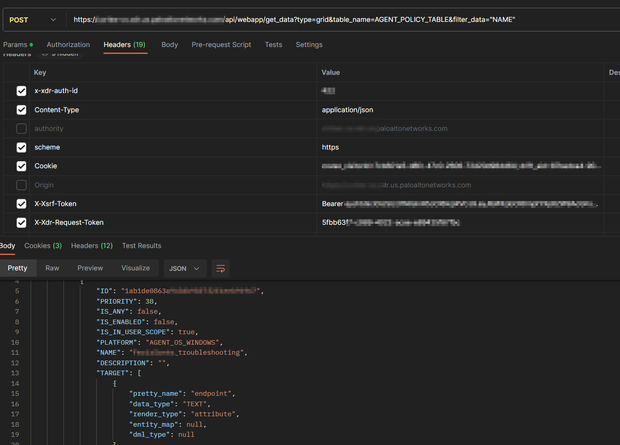Switch to the request Body tab
620x445 pixels.
pyautogui.click(x=170, y=45)
